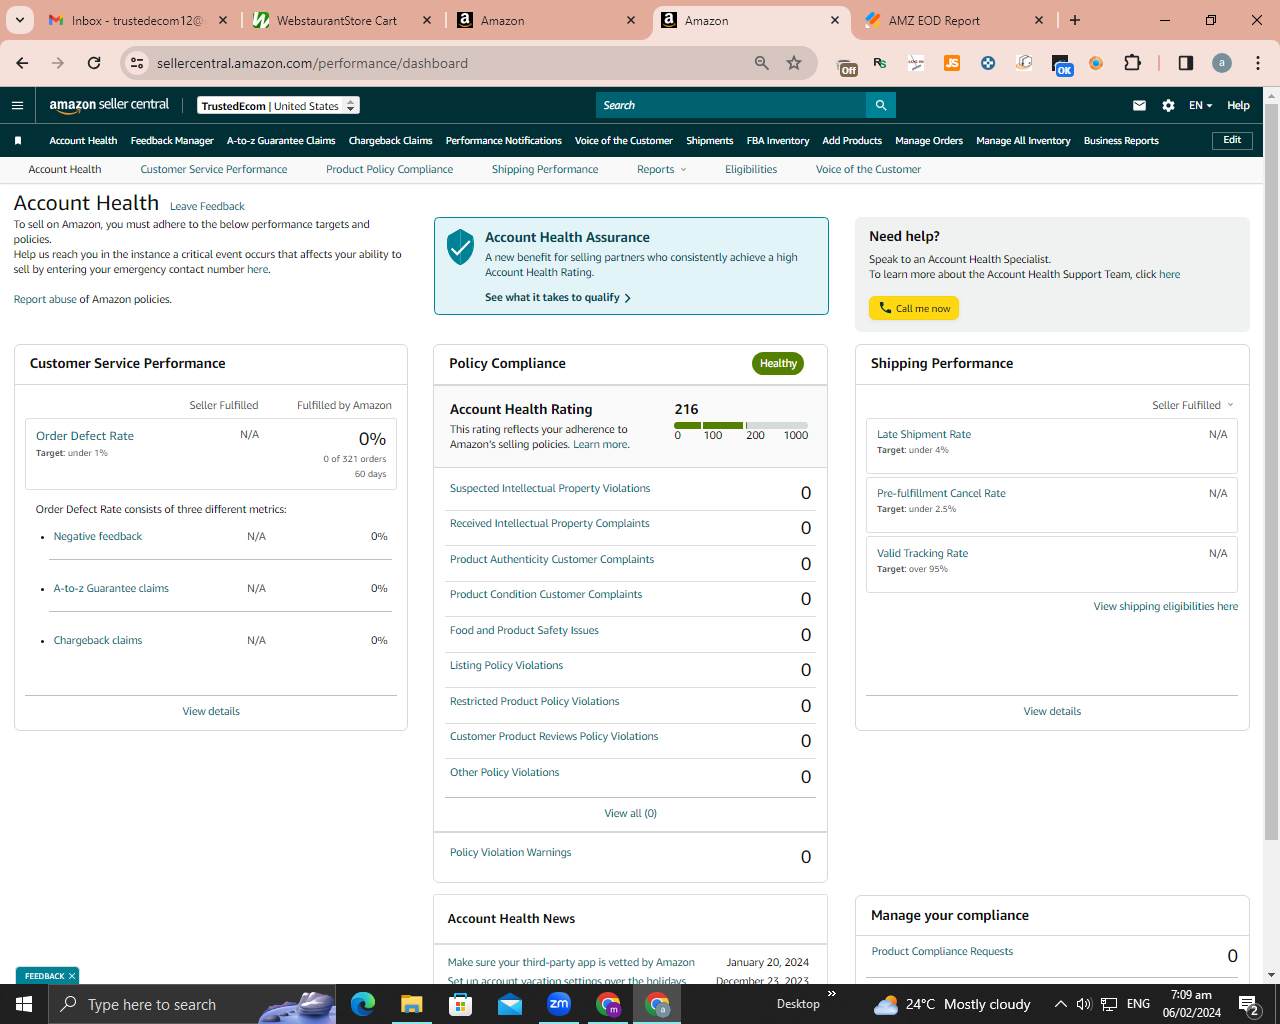
Task: Open the Customer Service Performance tab
Action: (214, 170)
